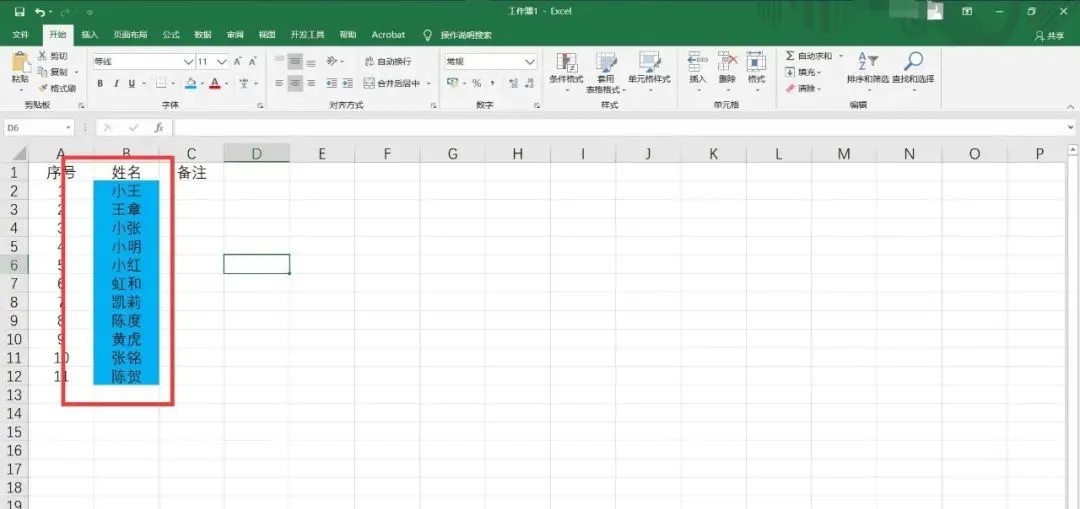Click the comma style icon
The width and height of the screenshot is (1080, 509).
coord(493,83)
